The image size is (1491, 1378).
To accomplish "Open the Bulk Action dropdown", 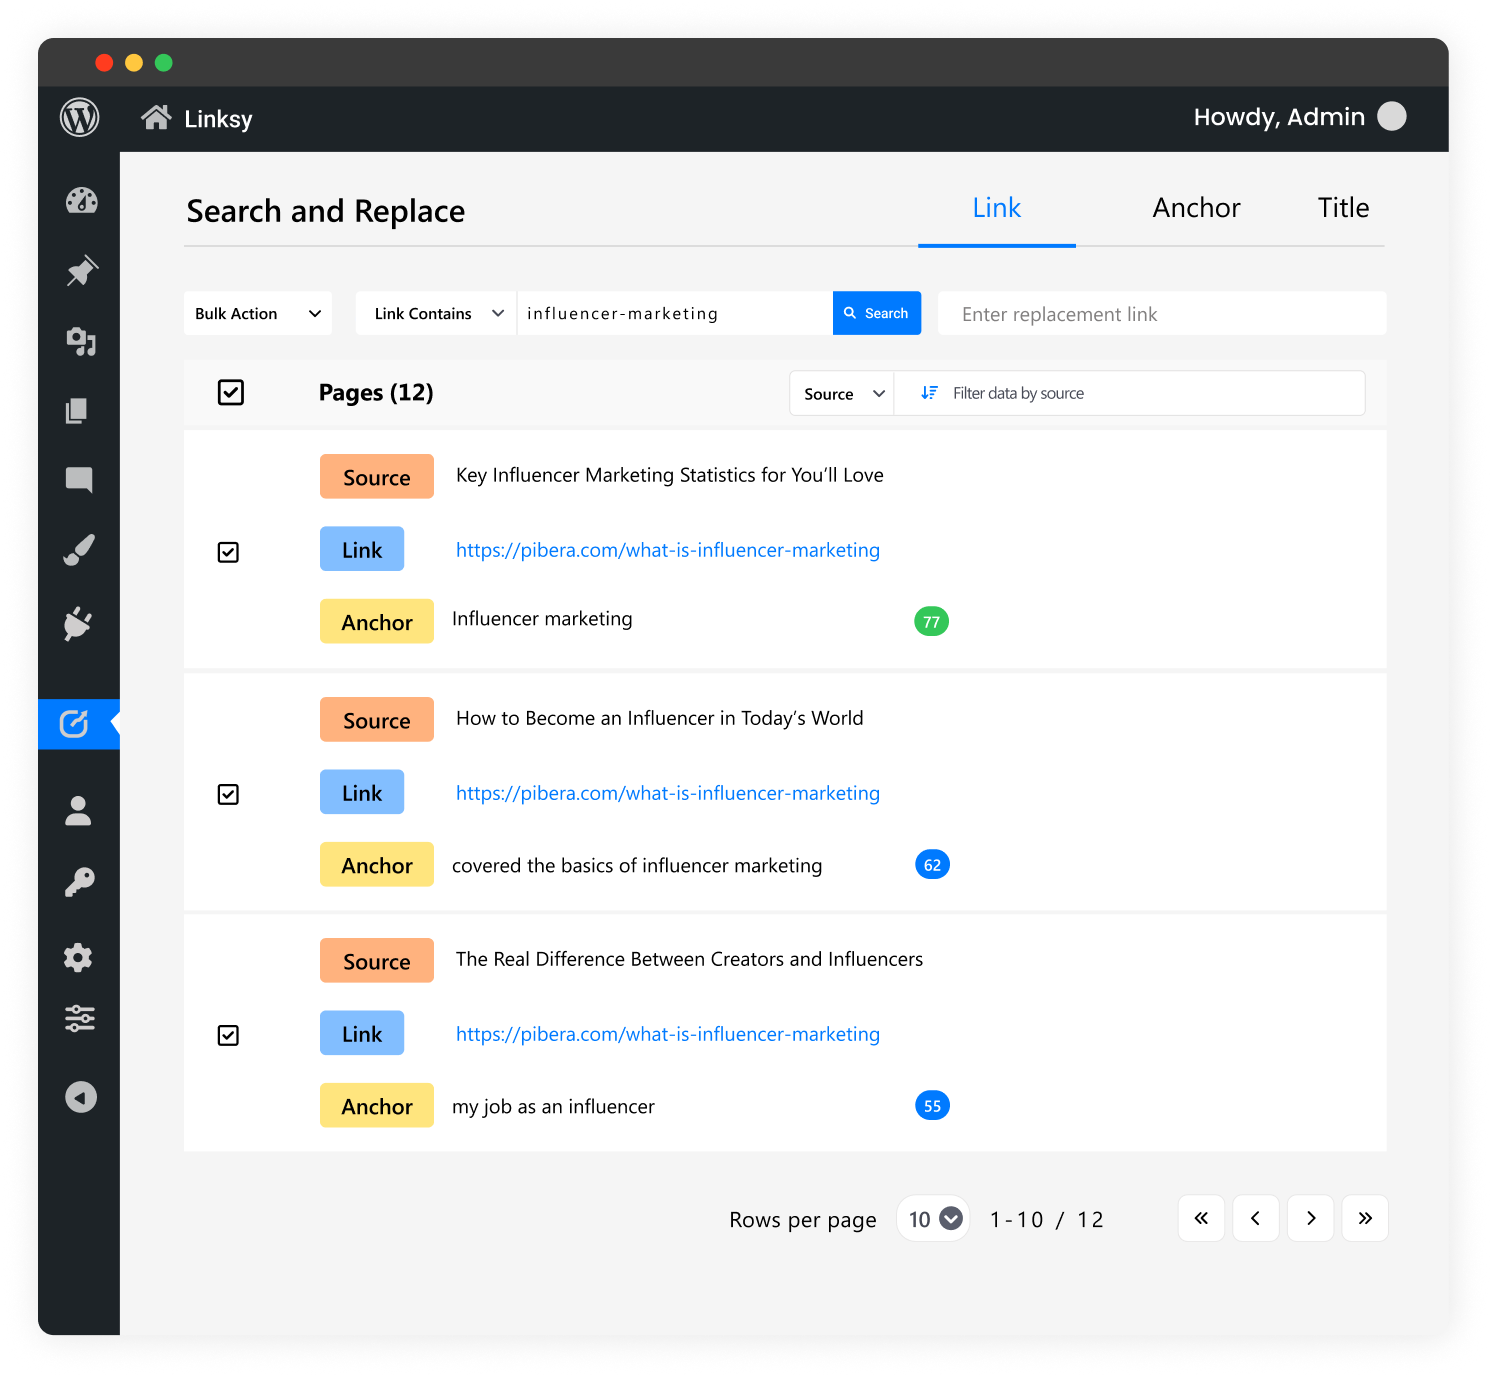I will pos(257,313).
